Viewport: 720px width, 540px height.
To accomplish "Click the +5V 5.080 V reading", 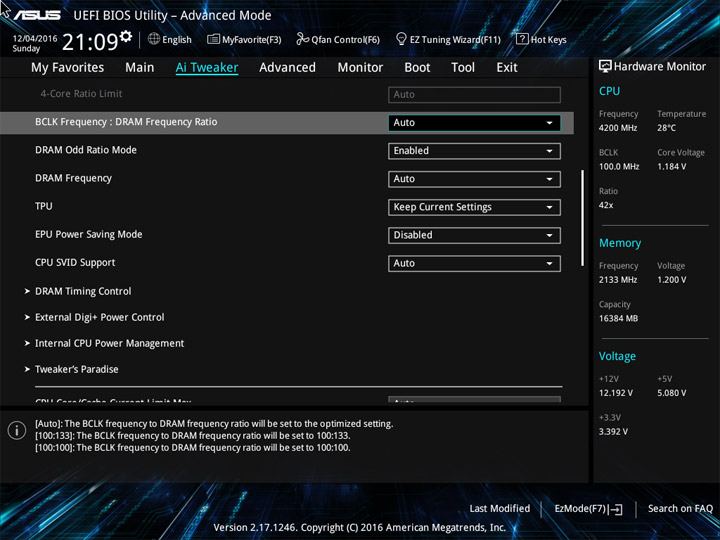I will coord(671,393).
